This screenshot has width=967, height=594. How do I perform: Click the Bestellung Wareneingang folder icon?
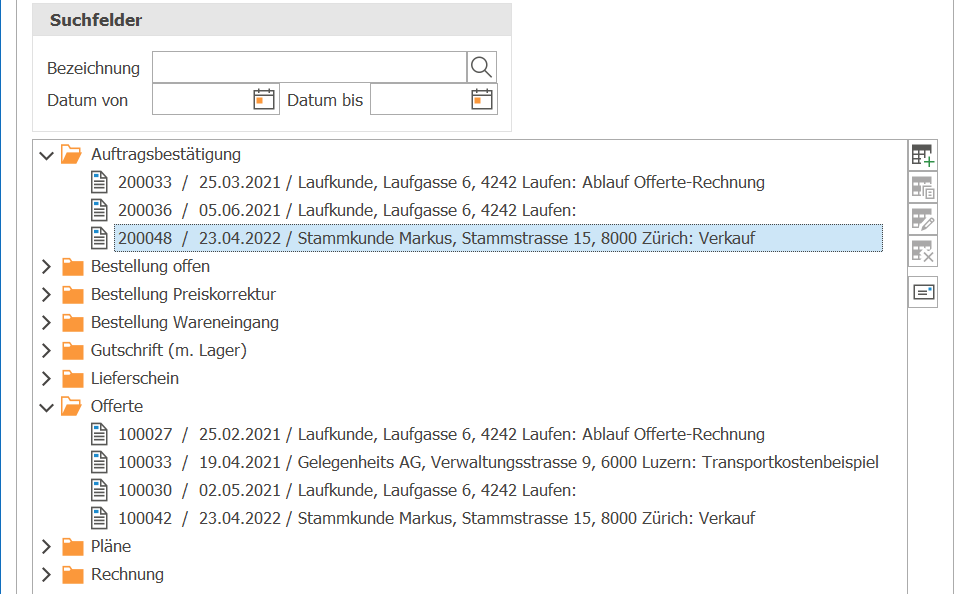[x=73, y=323]
